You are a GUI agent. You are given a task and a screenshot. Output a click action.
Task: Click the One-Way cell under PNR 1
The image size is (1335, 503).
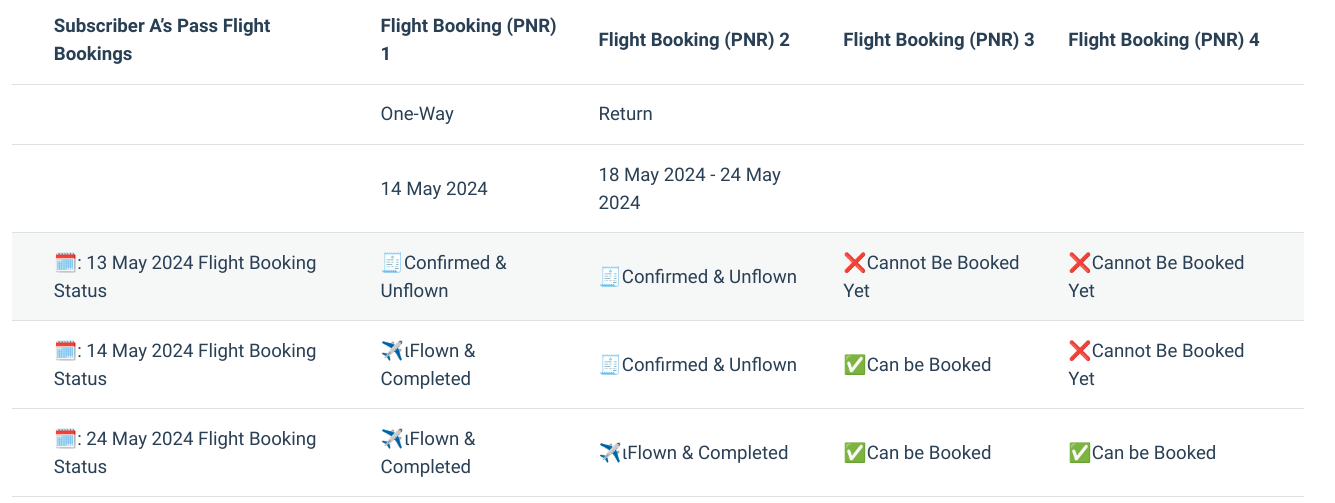coord(417,114)
